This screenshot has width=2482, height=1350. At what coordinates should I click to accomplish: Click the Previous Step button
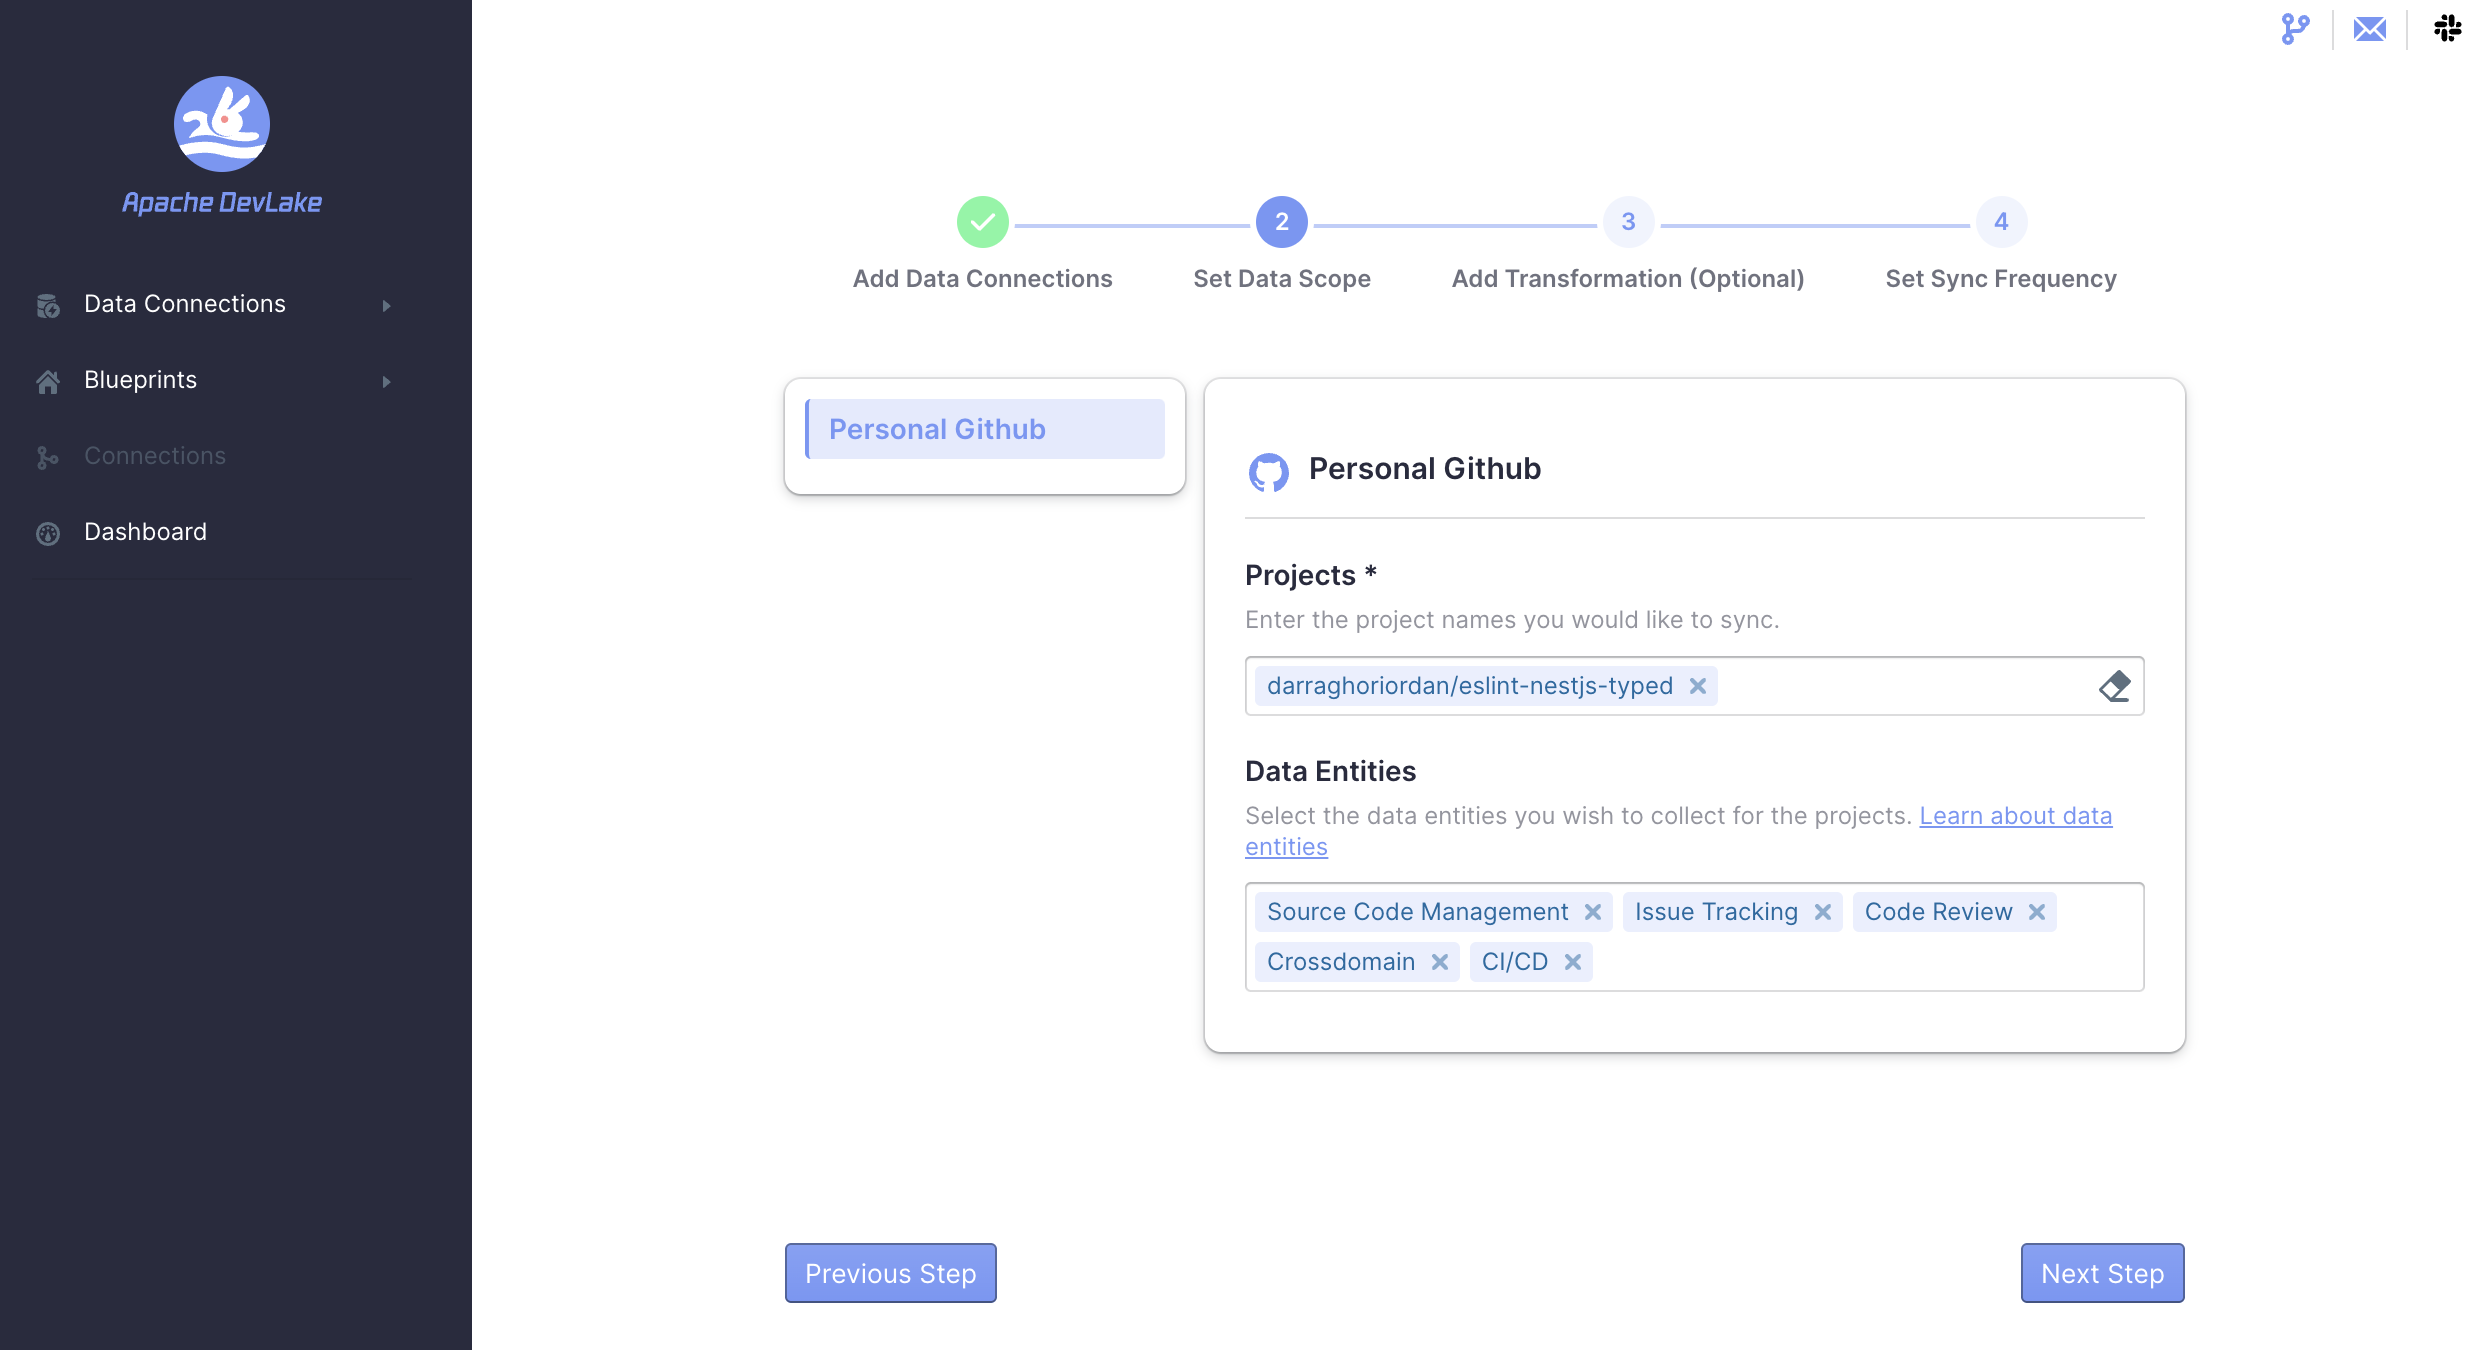891,1273
